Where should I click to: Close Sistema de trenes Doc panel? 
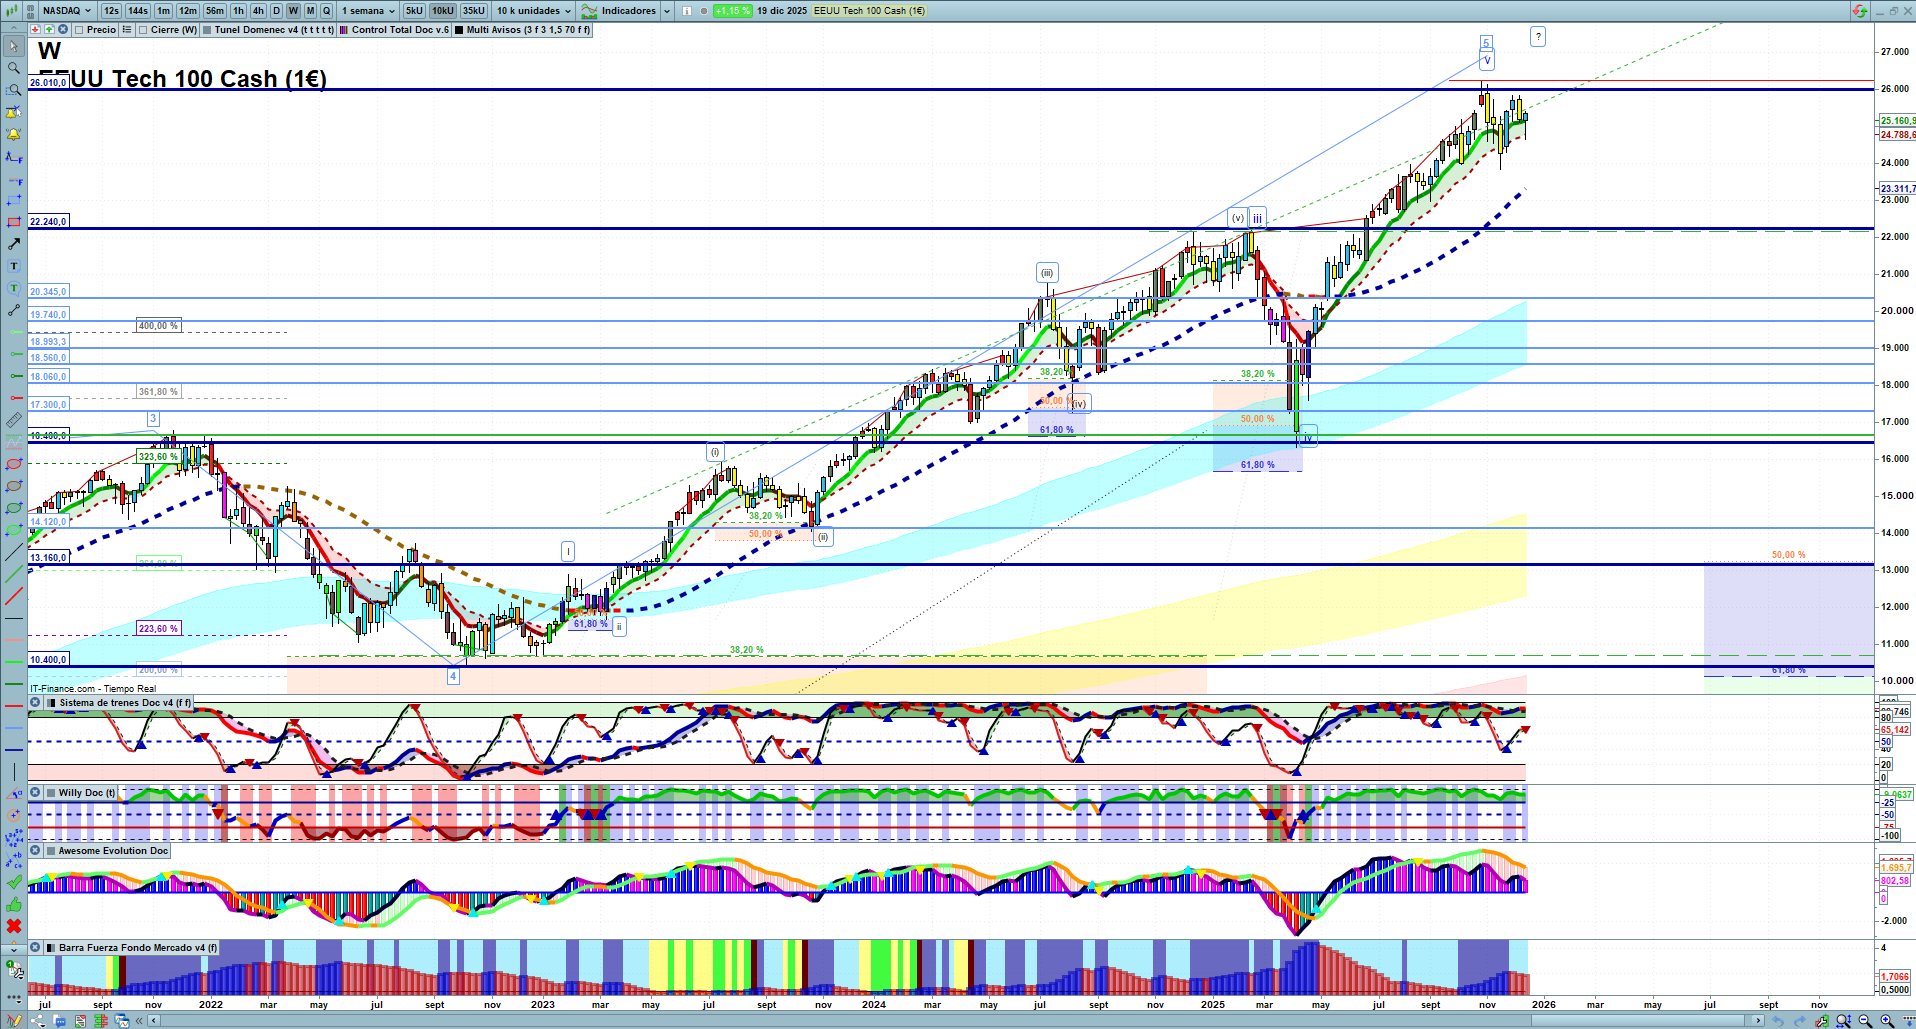pos(35,703)
